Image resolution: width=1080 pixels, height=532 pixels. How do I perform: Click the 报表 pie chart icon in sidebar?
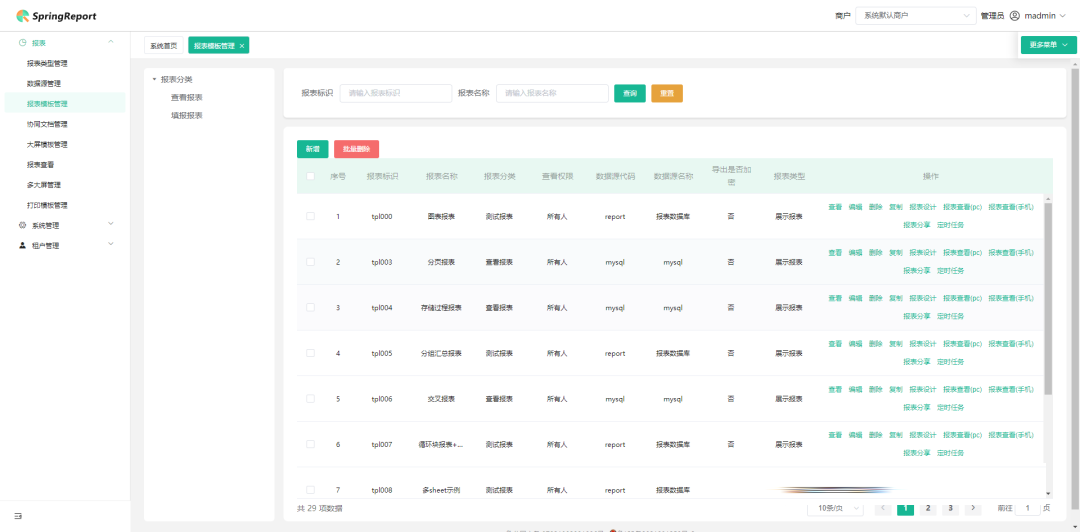tap(22, 43)
